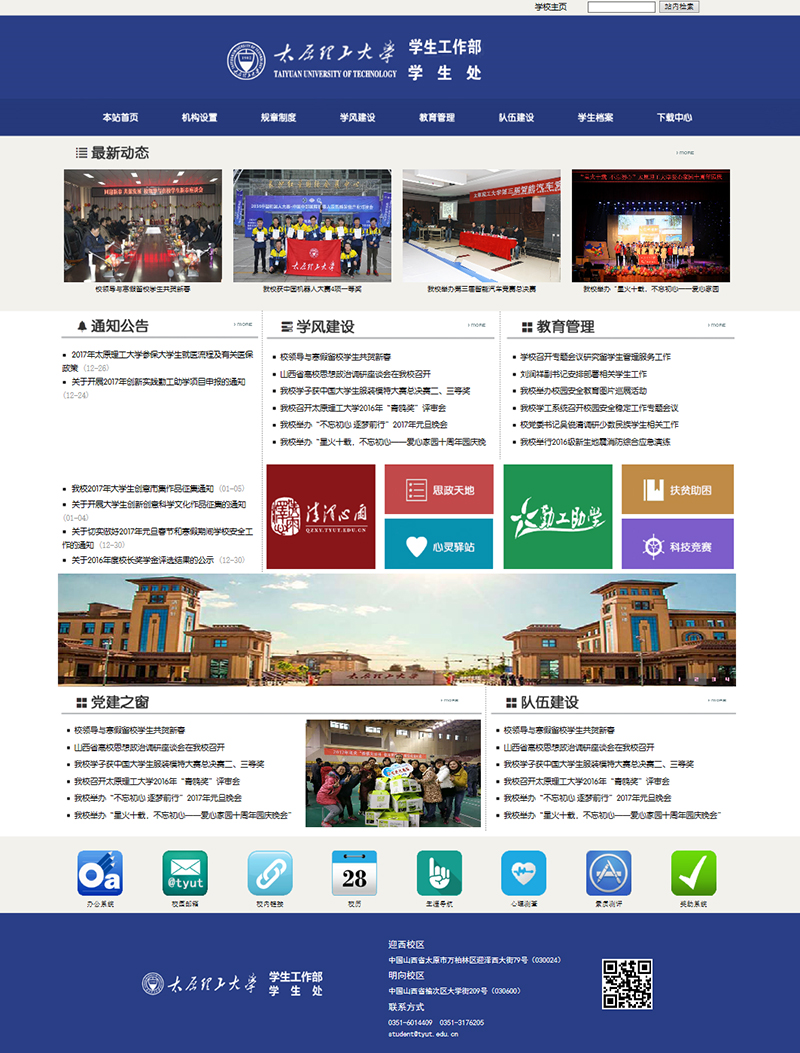Click more beside the 学风建设 section heading
This screenshot has width=800, height=1053.
click(477, 325)
